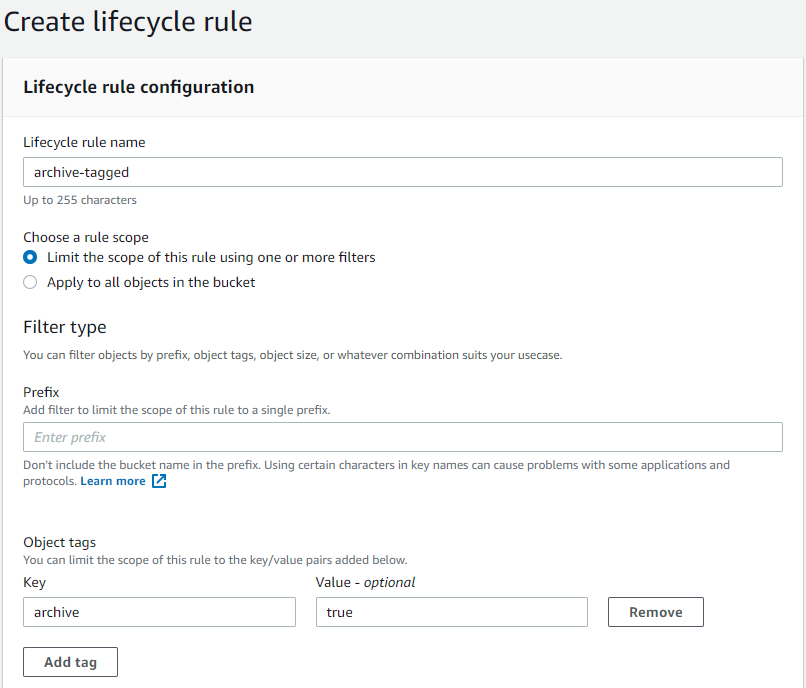Select the "Limit the scope" radio button
Screen dimensions: 806x688
30,257
